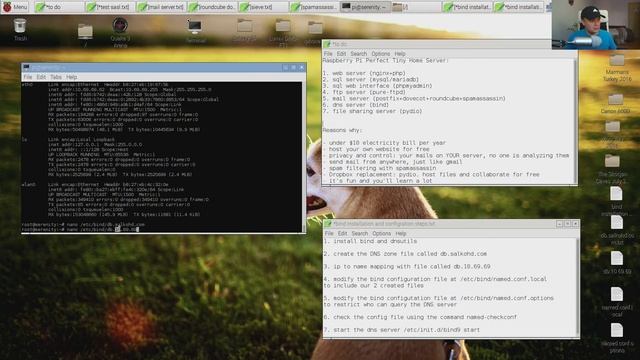Click line 'spam filtering with spamassassin'
Viewport: 640px width, 360px height.
[x=380, y=168]
